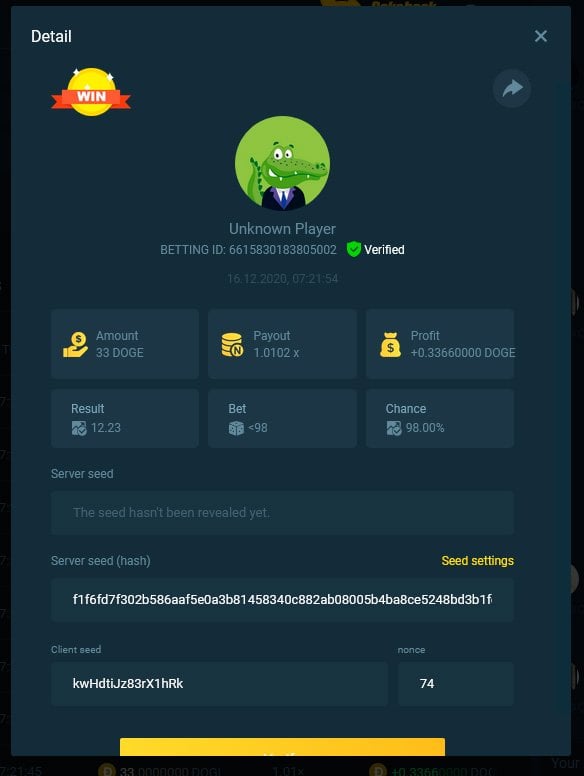The image size is (584, 776).
Task: Click the Chance percentage icon
Action: pos(394,428)
